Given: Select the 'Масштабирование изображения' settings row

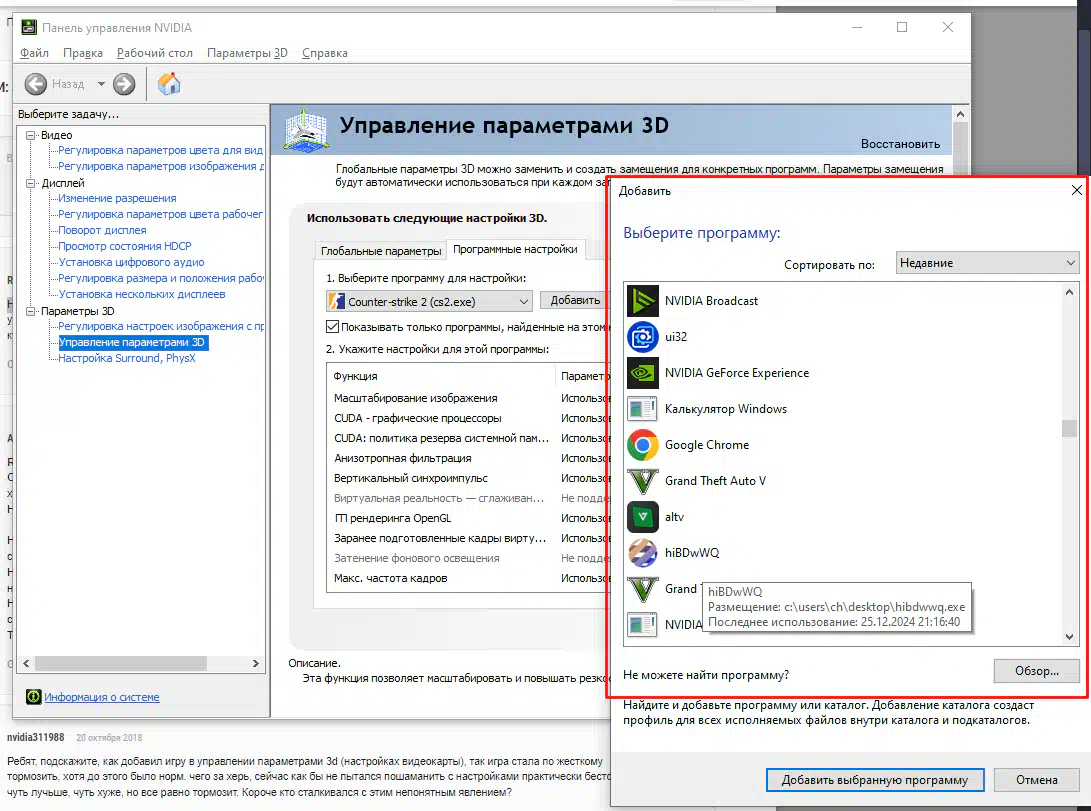Looking at the screenshot, I should coord(468,398).
